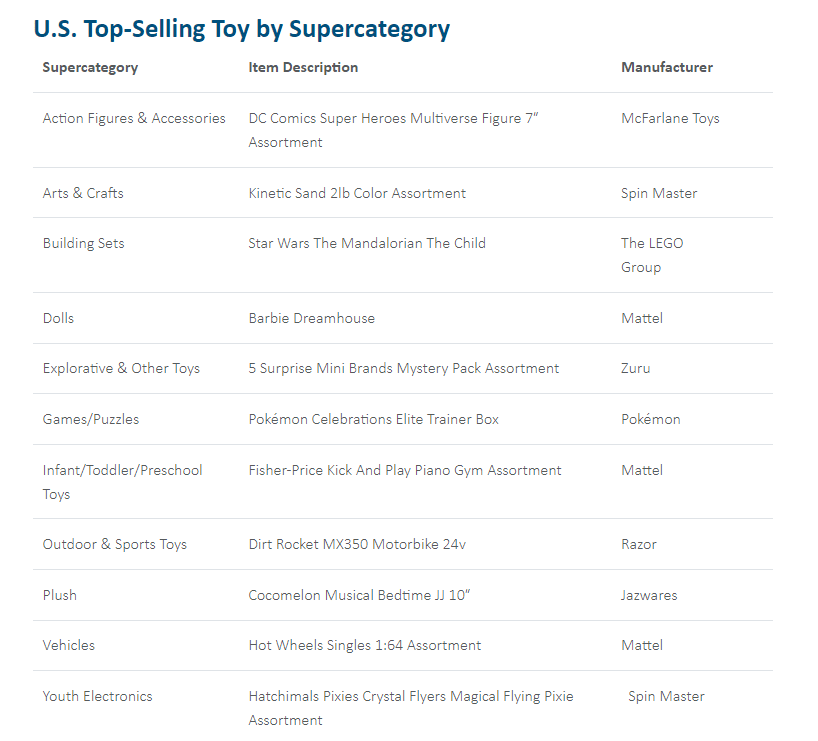Select the Explorative & Other Toys row label
This screenshot has height=741, width=818.
point(121,369)
